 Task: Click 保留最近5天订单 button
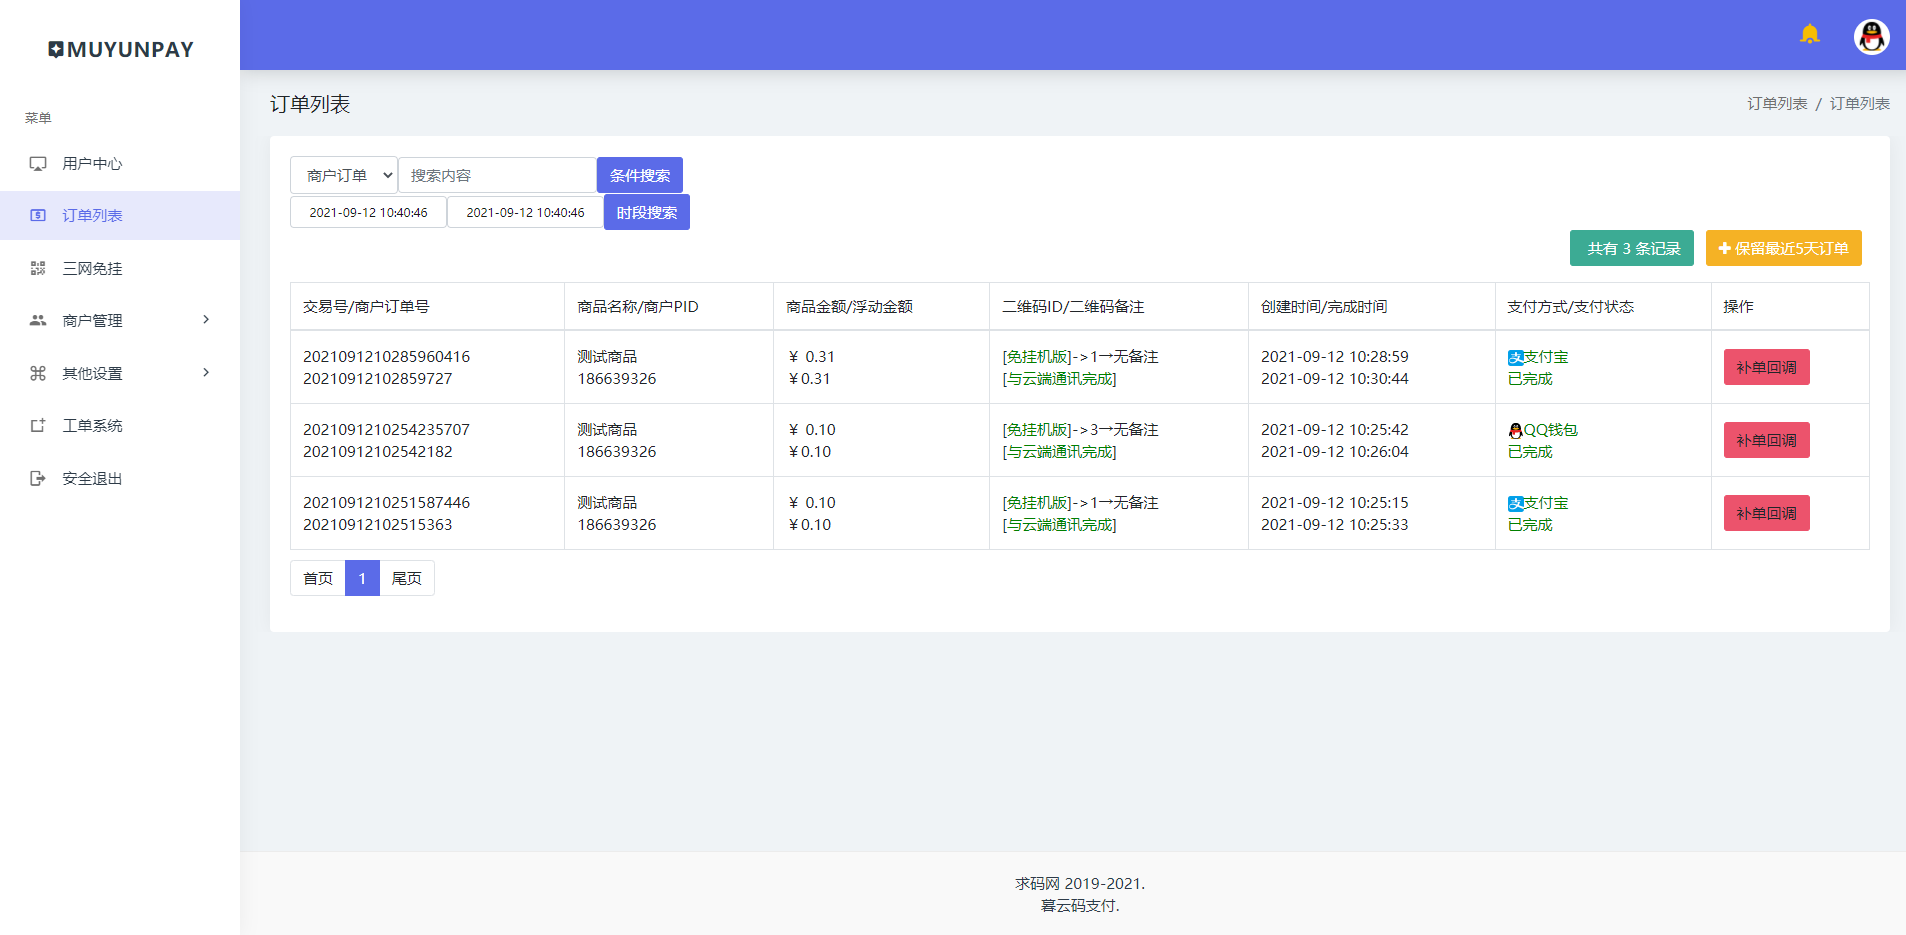(x=1783, y=248)
